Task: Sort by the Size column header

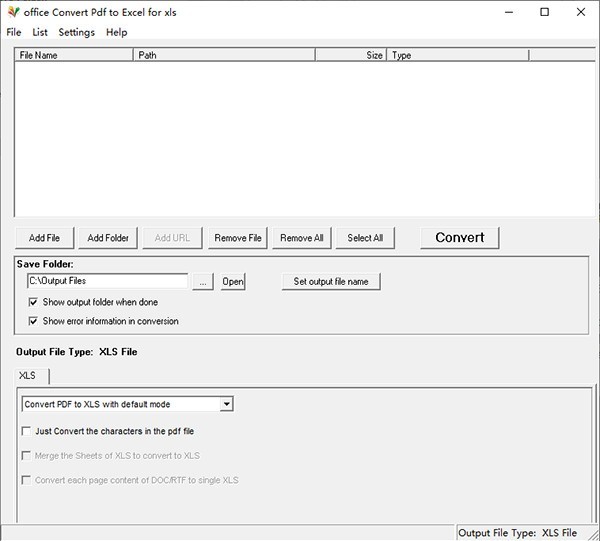Action: pyautogui.click(x=351, y=55)
